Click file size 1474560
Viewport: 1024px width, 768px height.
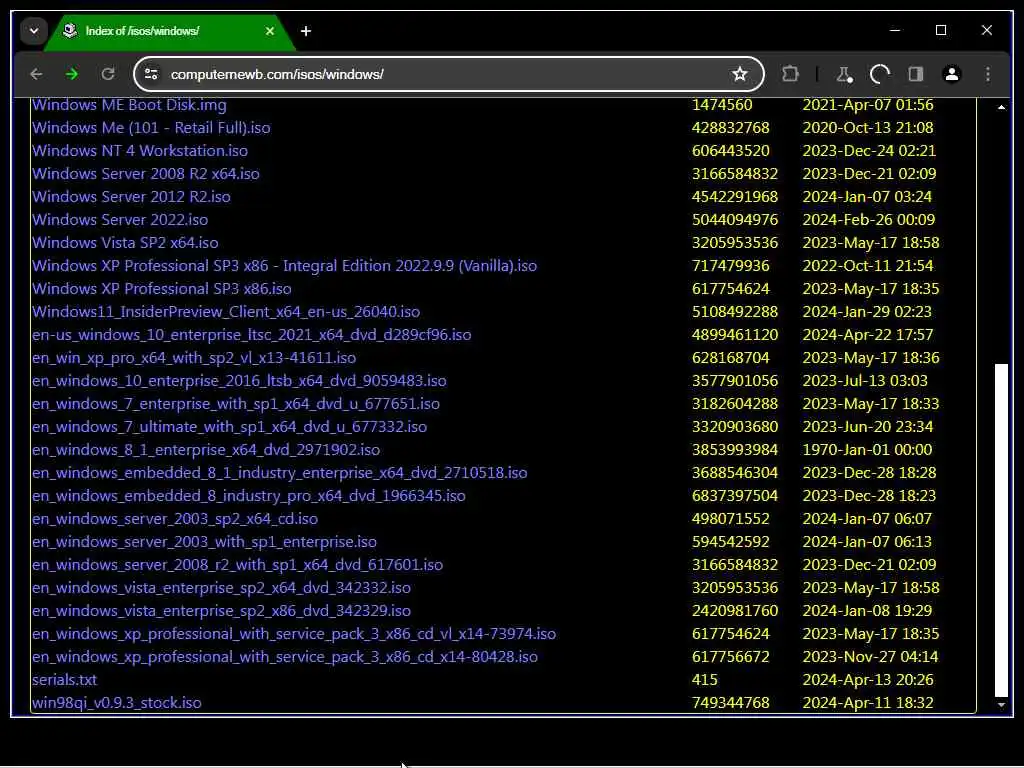(722, 104)
